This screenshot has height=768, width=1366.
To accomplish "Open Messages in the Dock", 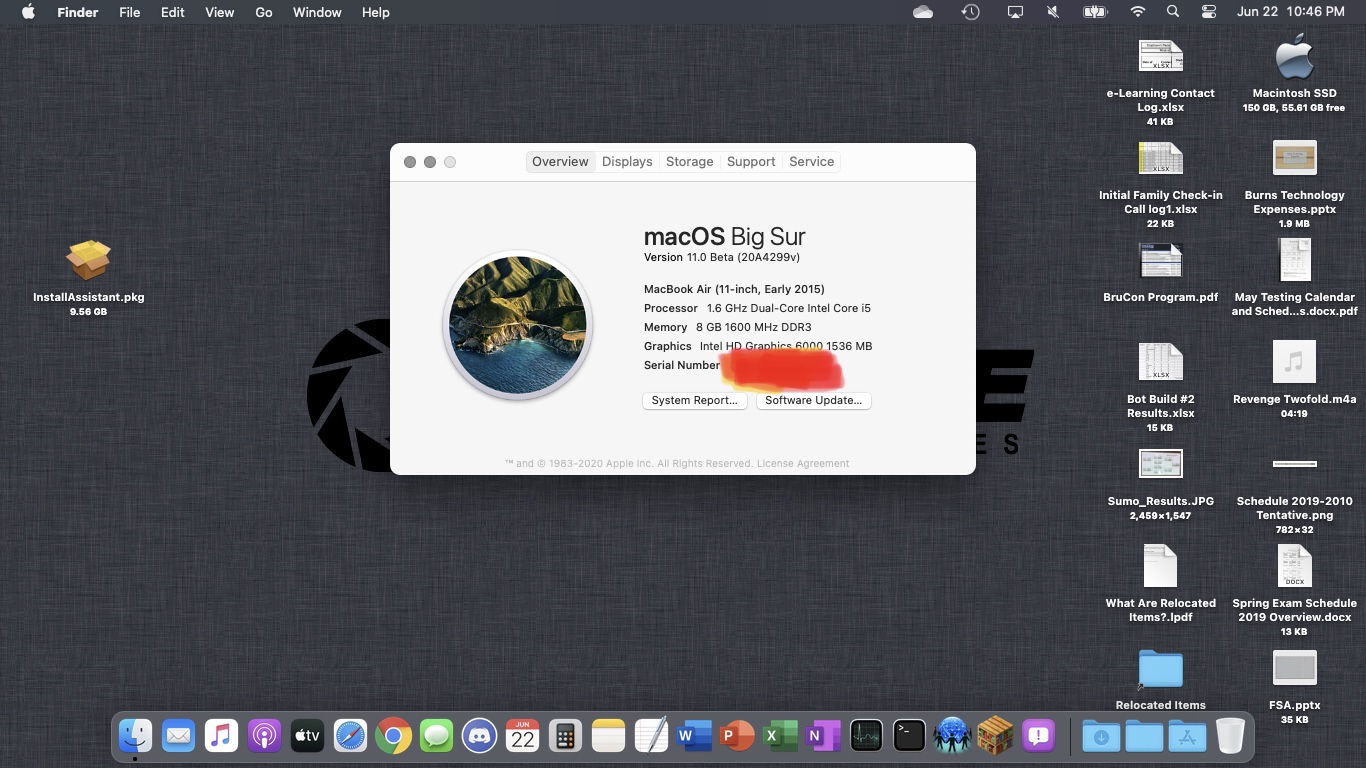I will click(x=436, y=737).
